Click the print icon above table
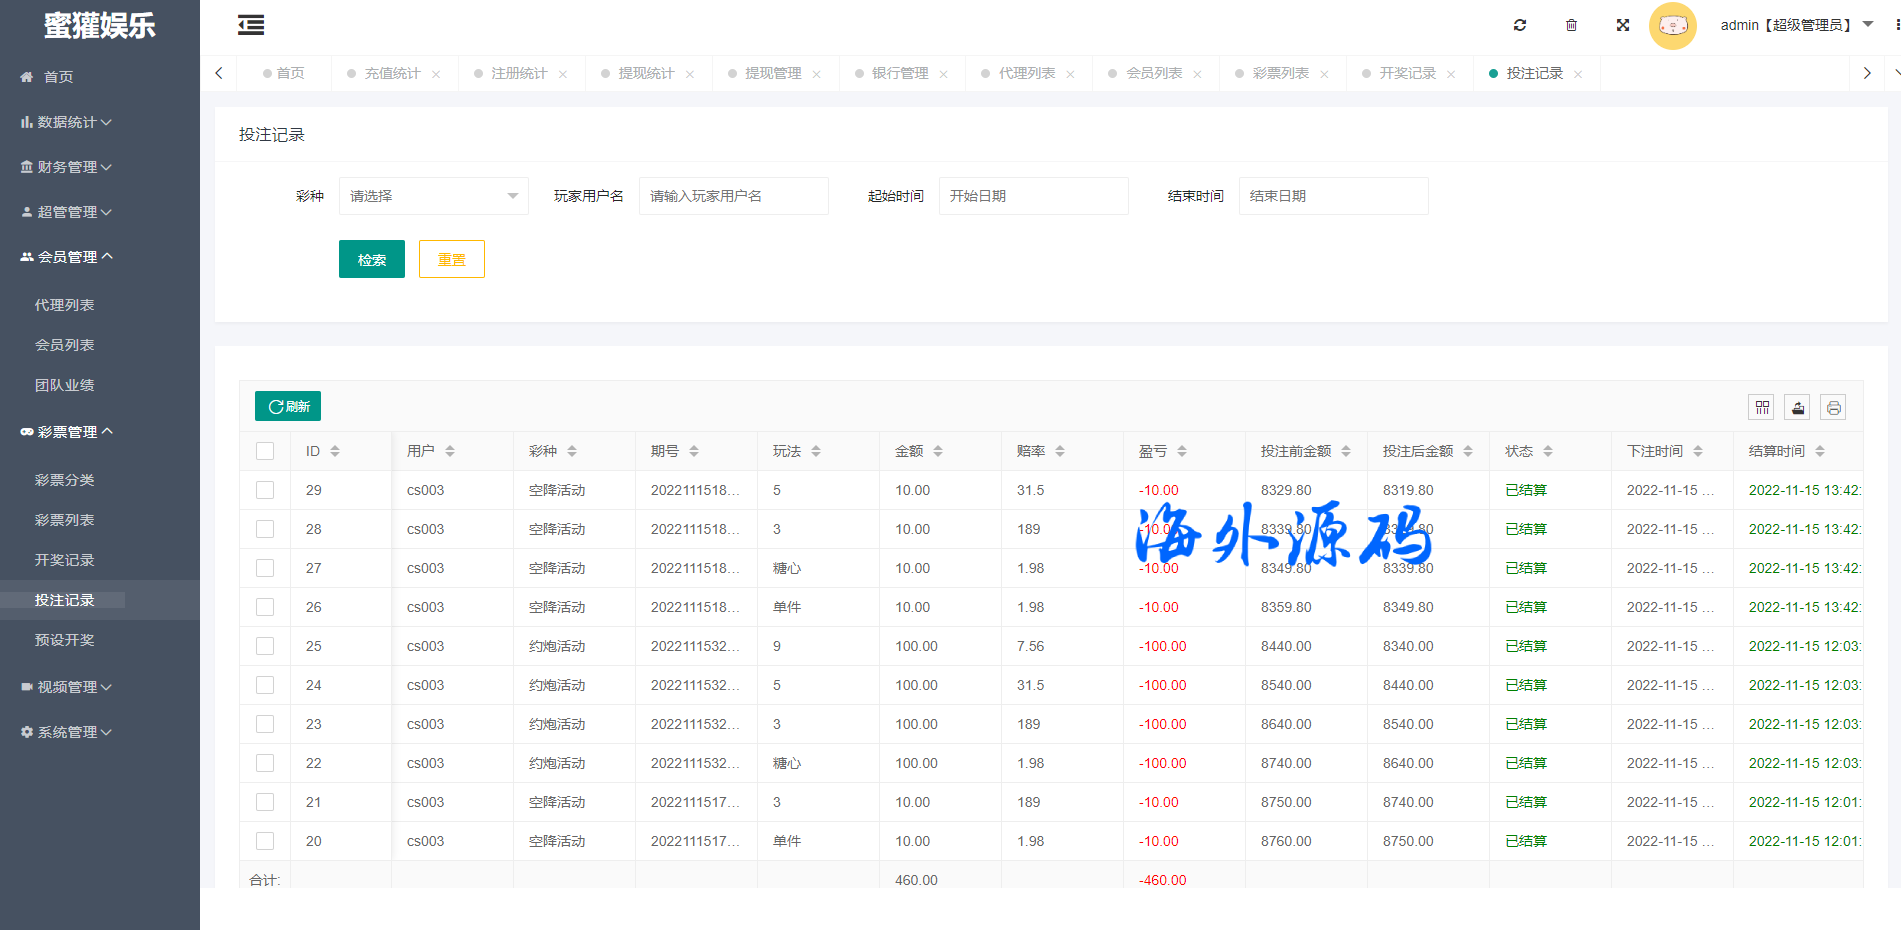1901x930 pixels. pos(1832,407)
